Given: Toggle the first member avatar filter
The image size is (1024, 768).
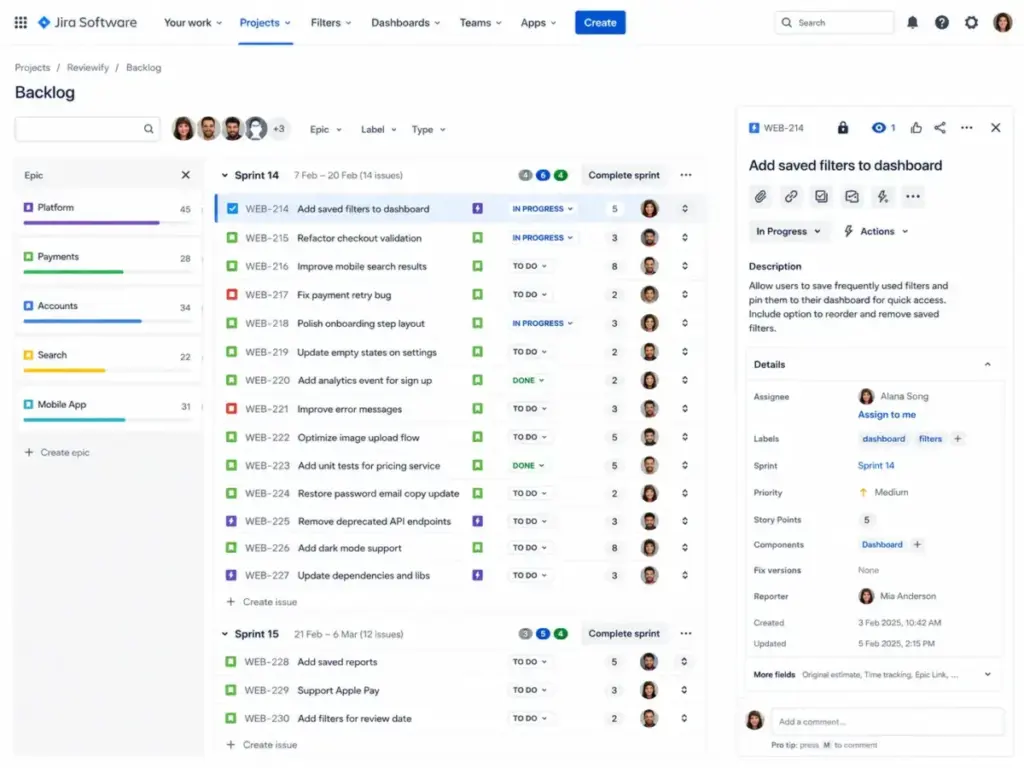Looking at the screenshot, I should click(184, 129).
